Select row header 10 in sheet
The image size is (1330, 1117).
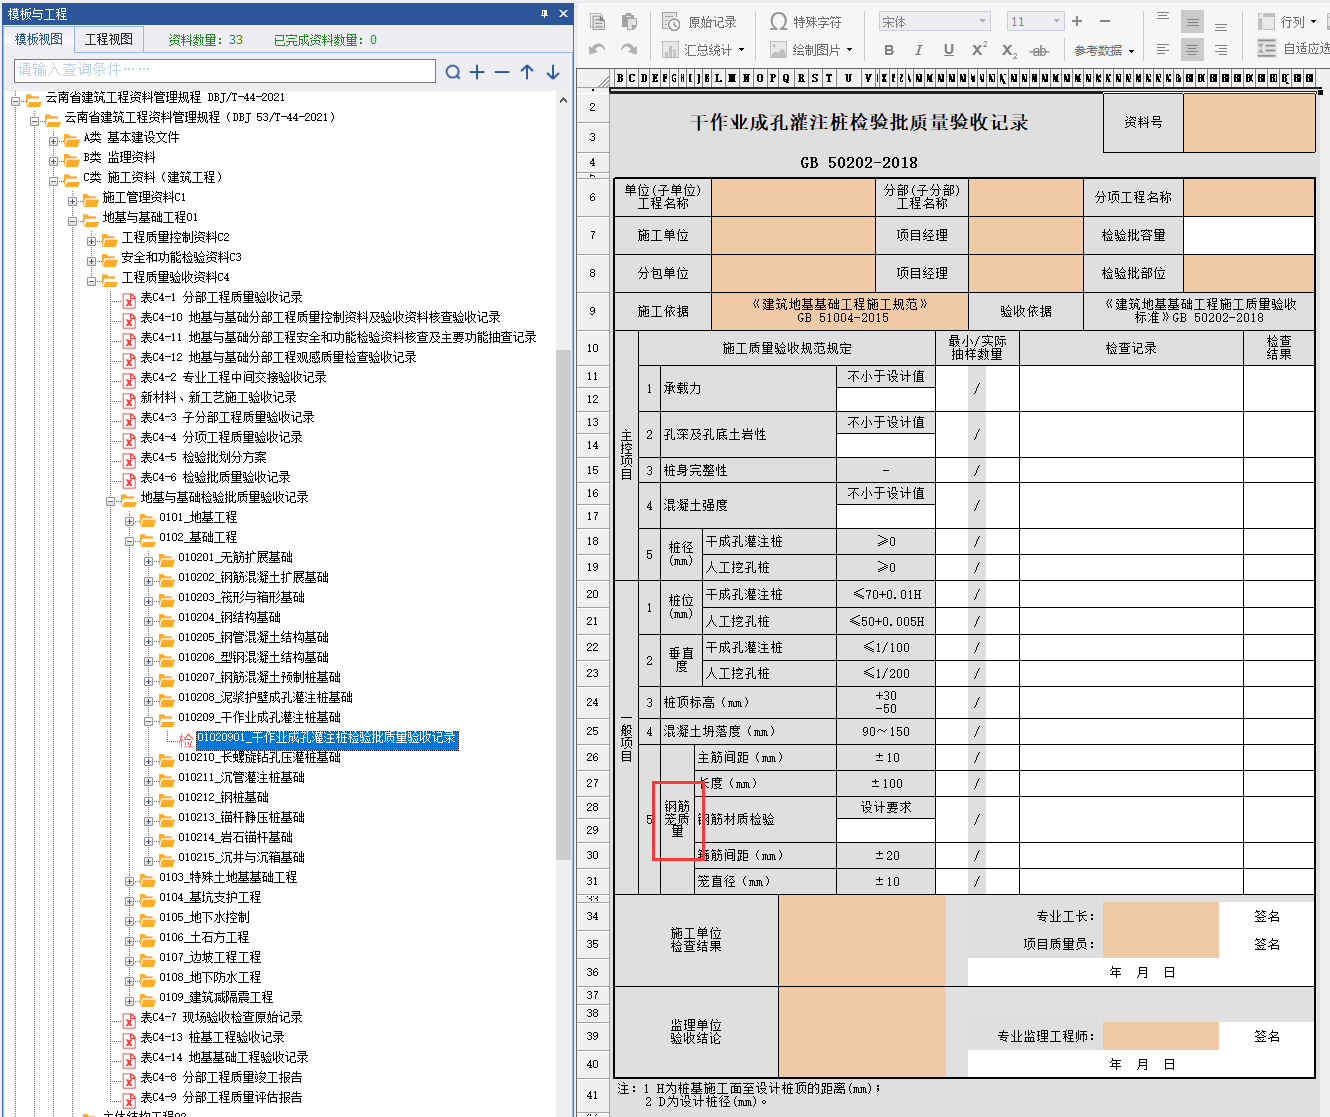592,348
